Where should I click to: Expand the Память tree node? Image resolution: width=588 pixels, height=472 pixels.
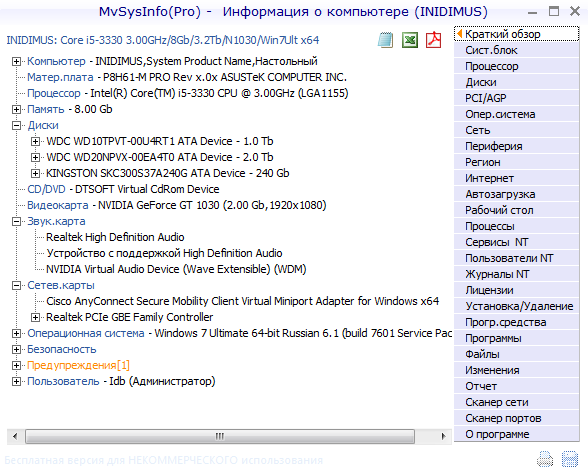16,109
